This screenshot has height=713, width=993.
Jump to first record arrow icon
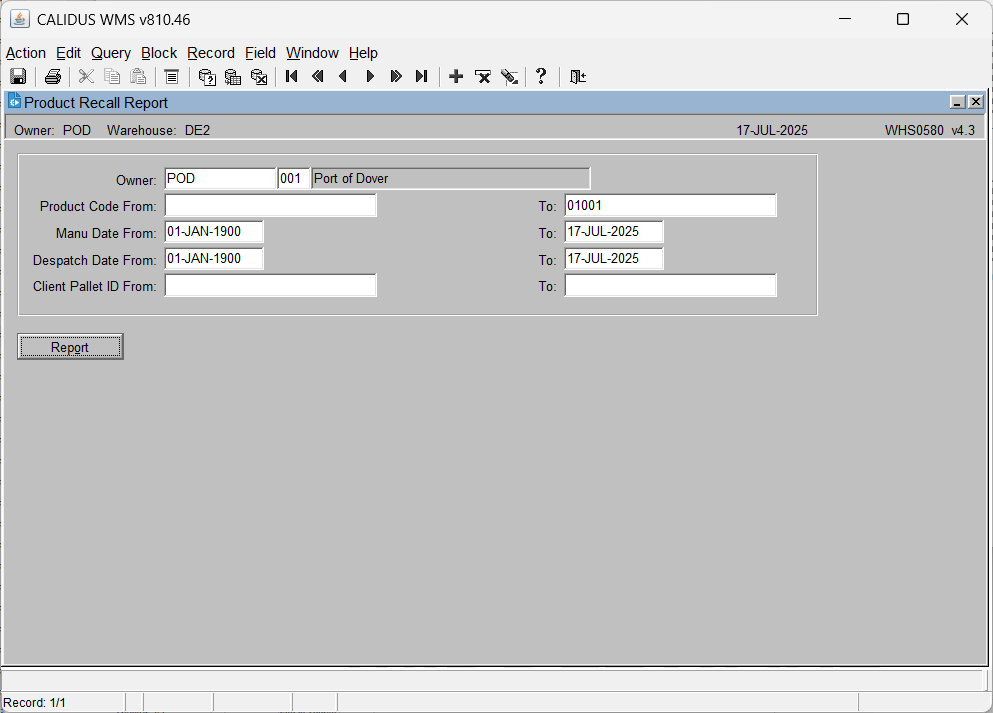pyautogui.click(x=291, y=77)
